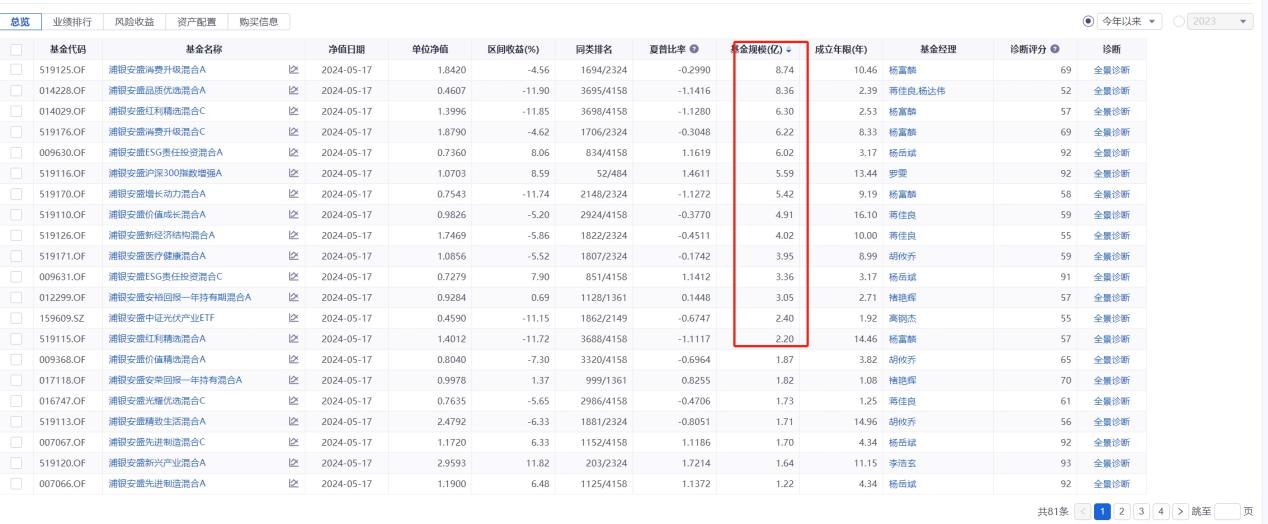Check the box for fund 519125.OF
The height and width of the screenshot is (524, 1268).
(16, 69)
